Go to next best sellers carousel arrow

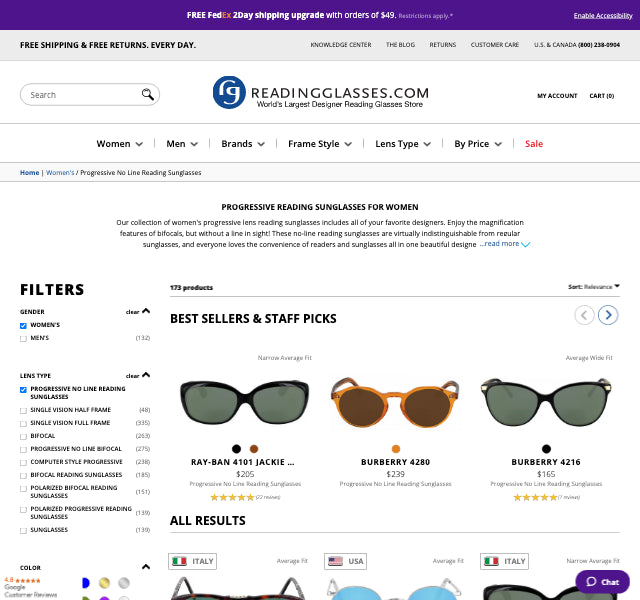click(608, 315)
